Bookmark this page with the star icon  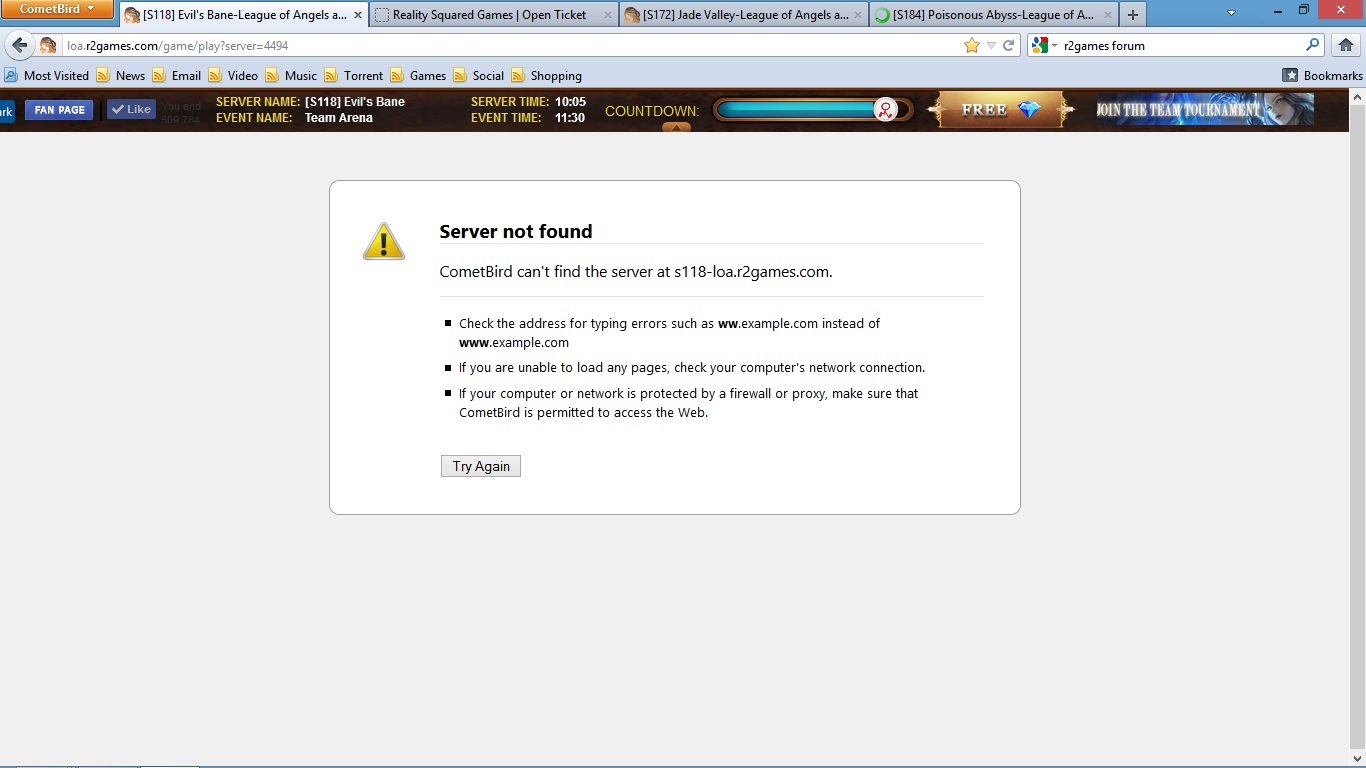pos(971,45)
